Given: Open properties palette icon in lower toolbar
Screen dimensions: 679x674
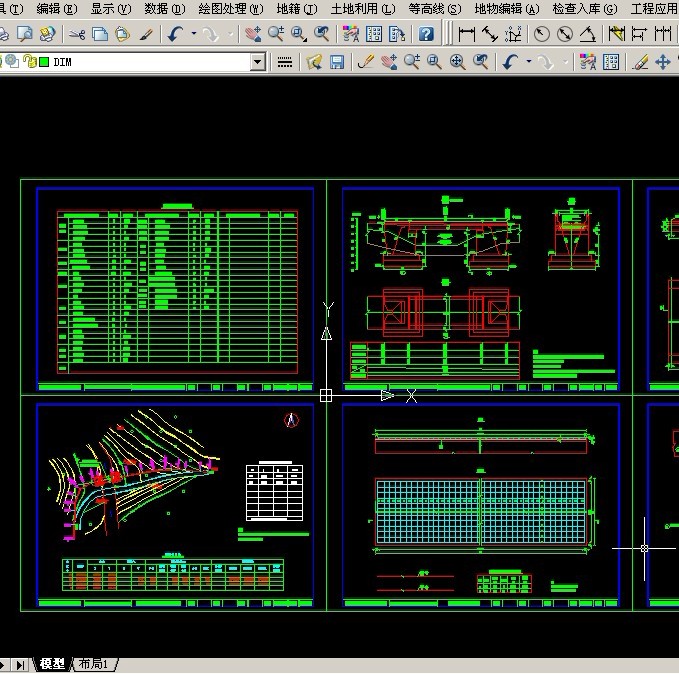Looking at the screenshot, I should [588, 62].
